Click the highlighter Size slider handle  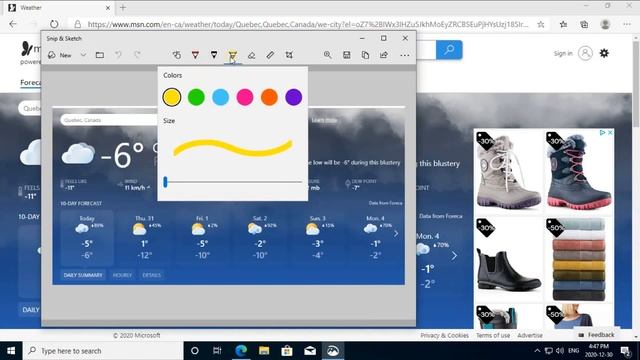165,182
